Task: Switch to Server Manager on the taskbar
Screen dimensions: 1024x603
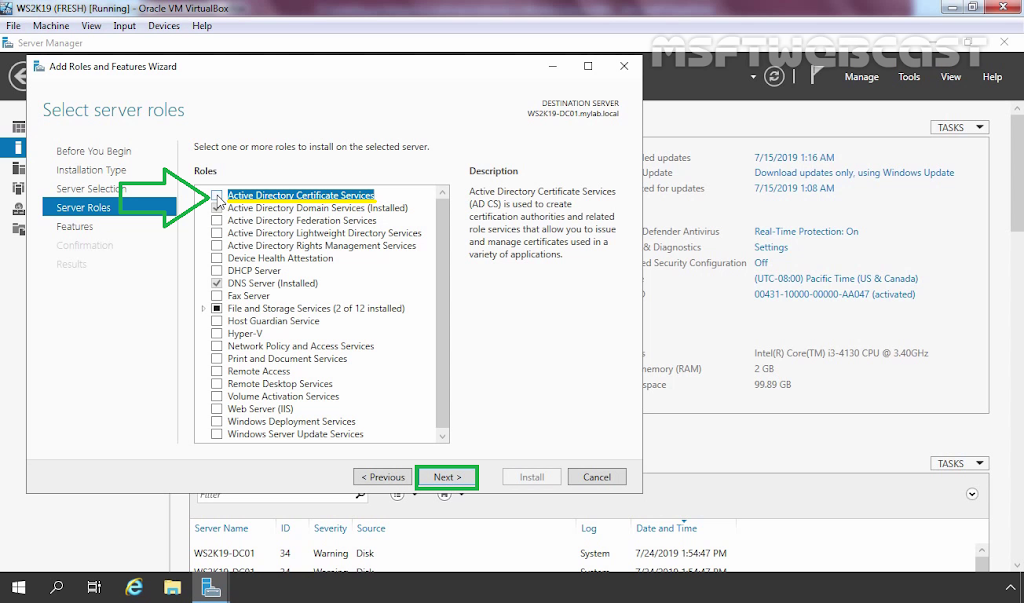Action: pos(211,587)
